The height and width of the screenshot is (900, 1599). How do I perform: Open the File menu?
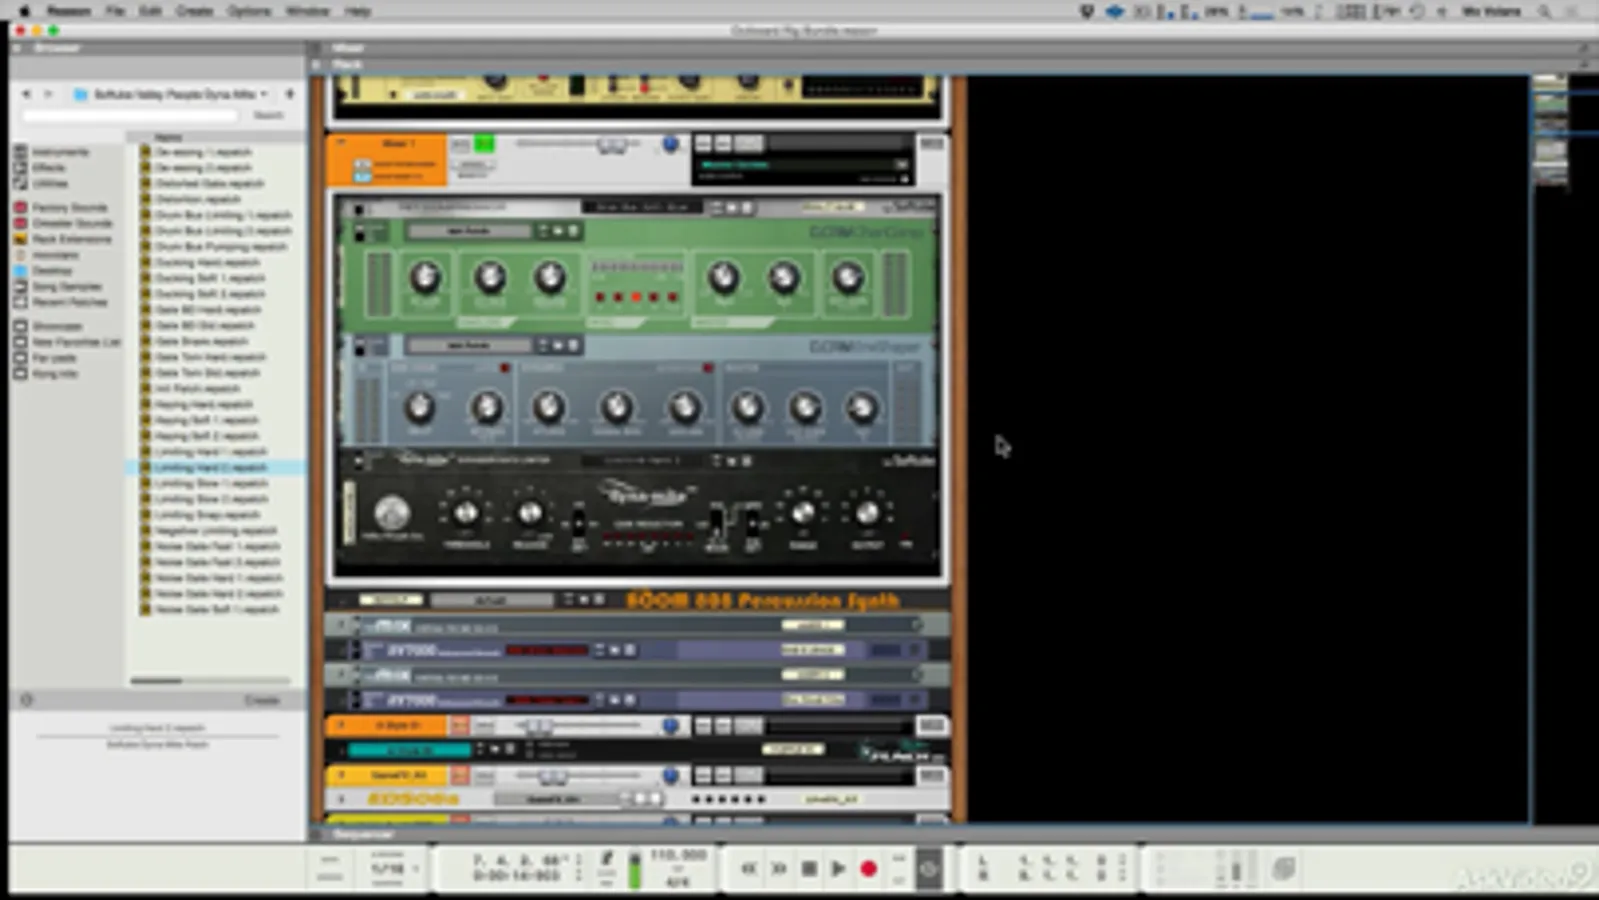pyautogui.click(x=116, y=11)
